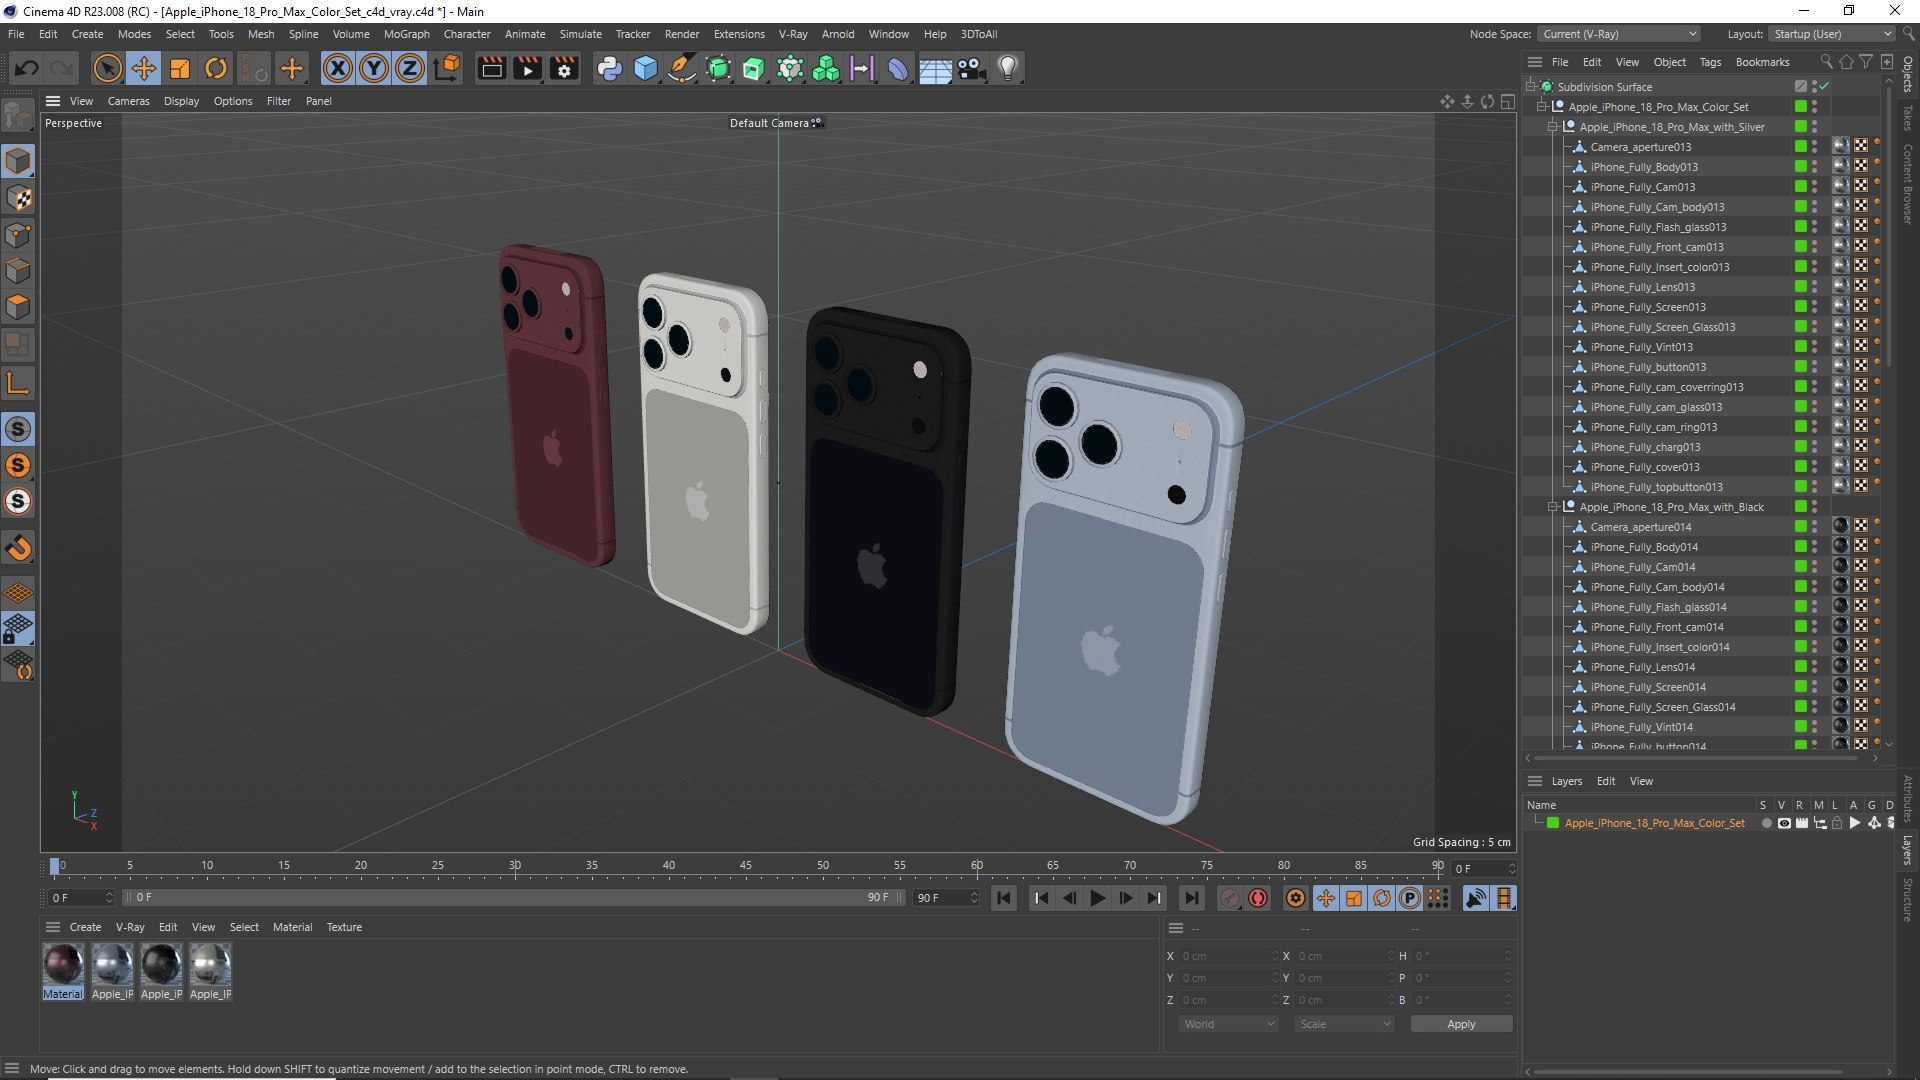Viewport: 1920px width, 1080px height.
Task: Toggle X axis lock
Action: (338, 68)
